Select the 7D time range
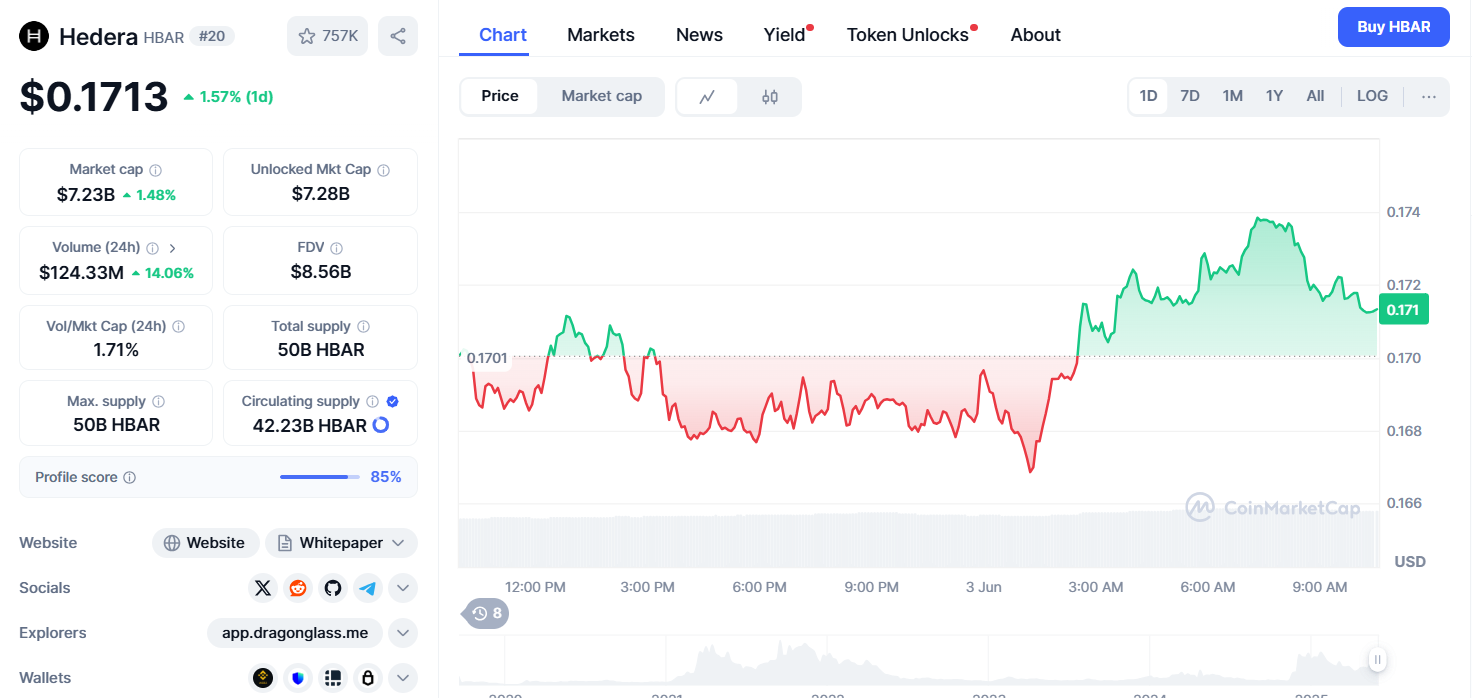1472x698 pixels. [x=1189, y=96]
